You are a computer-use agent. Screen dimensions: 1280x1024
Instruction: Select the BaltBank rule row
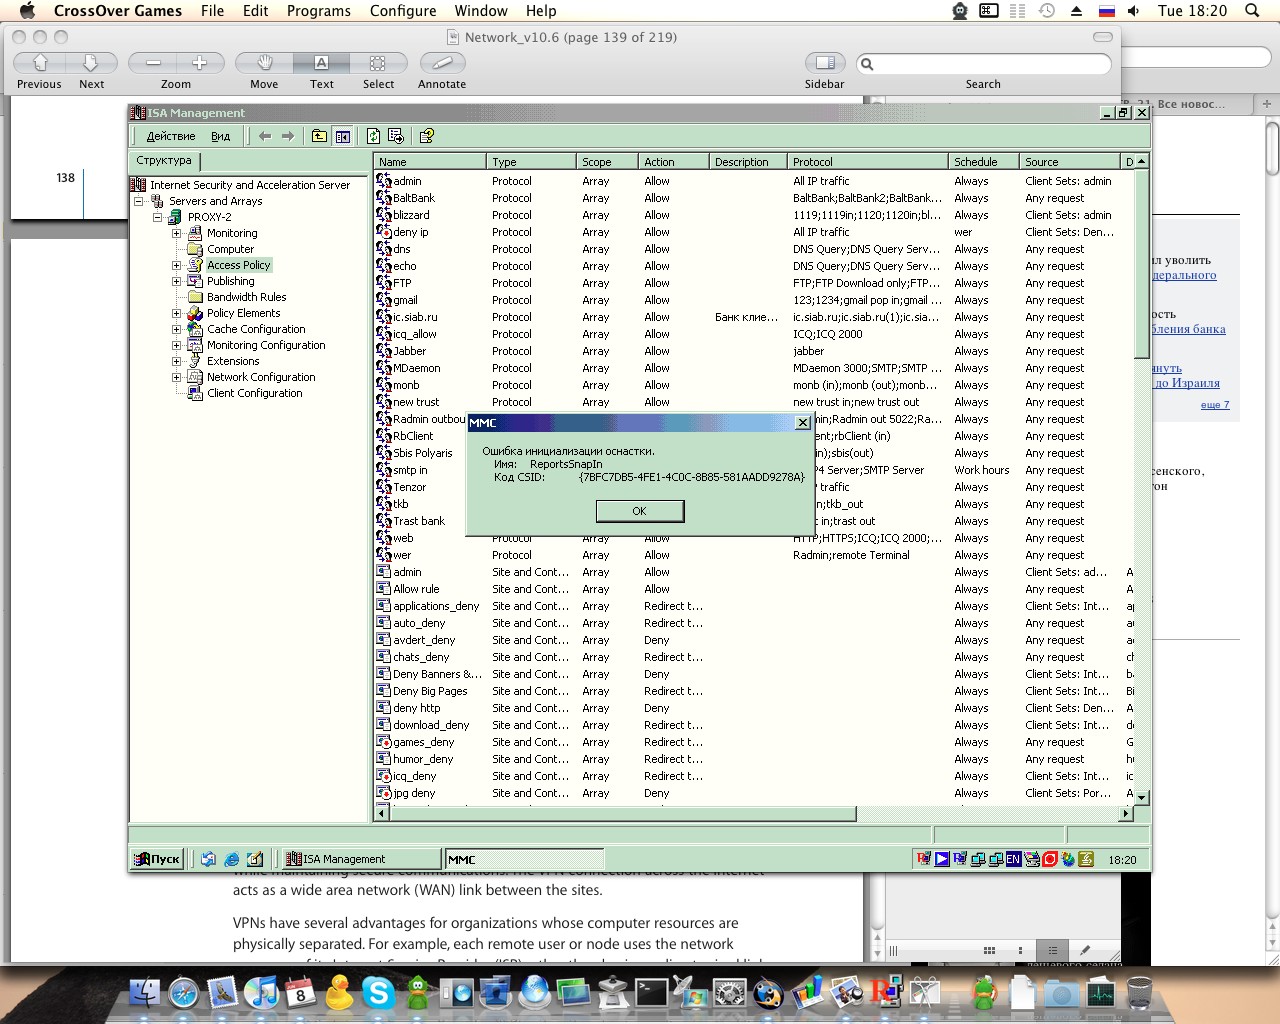755,198
